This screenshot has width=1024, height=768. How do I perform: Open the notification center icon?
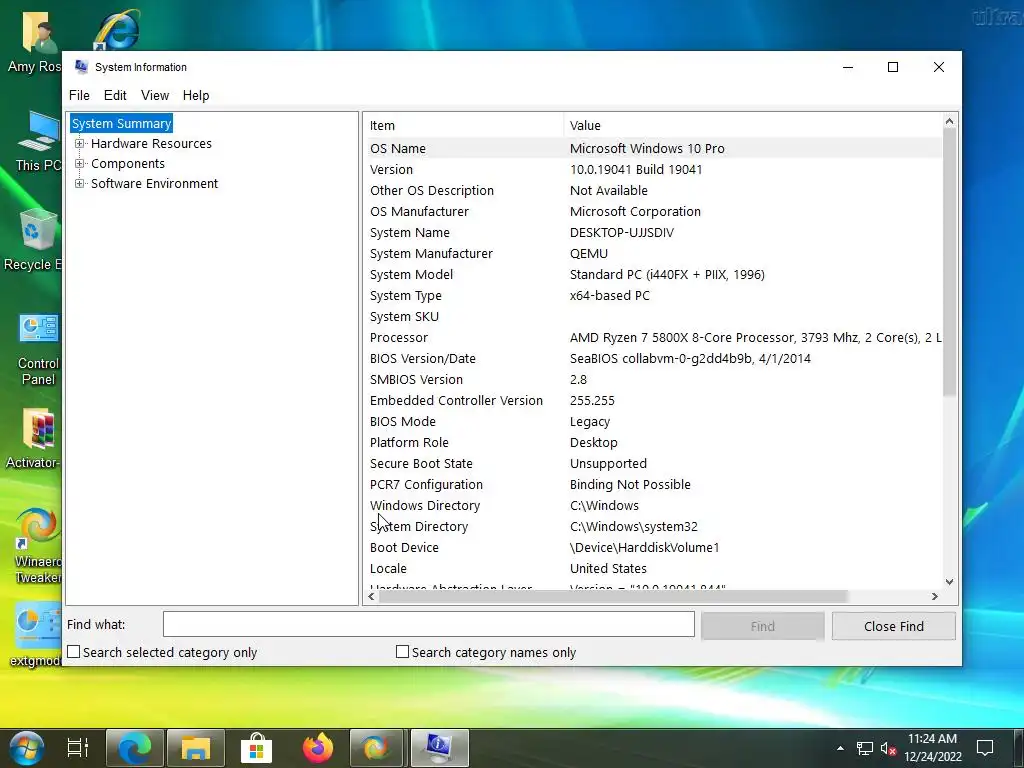click(985, 748)
